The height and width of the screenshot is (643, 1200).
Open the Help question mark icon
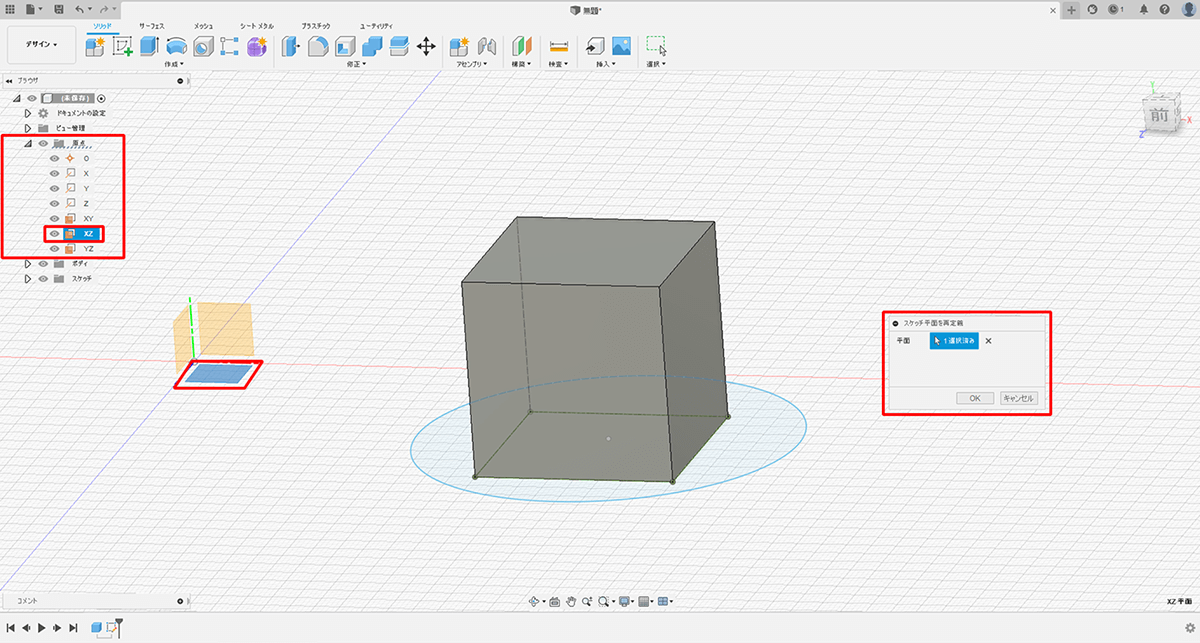coord(1165,9)
